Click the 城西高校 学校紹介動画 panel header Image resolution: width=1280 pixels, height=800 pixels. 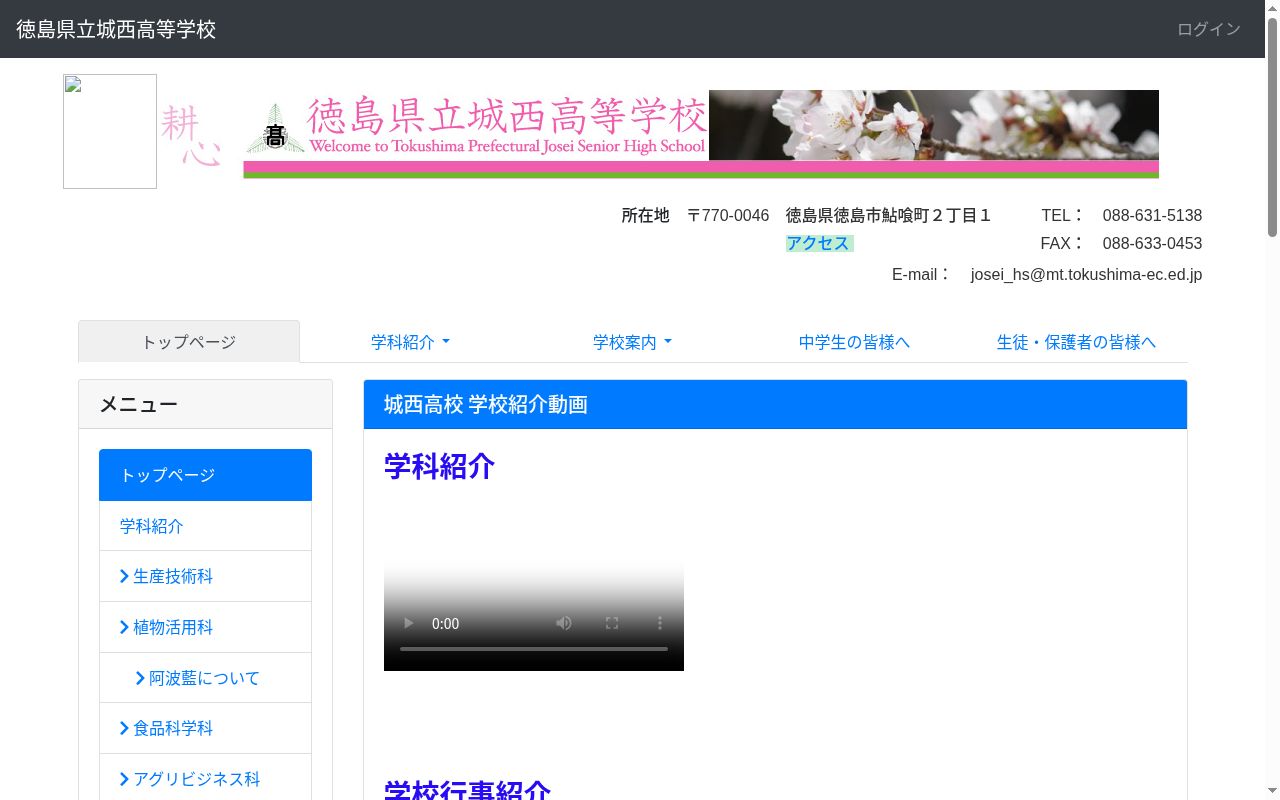coord(775,404)
